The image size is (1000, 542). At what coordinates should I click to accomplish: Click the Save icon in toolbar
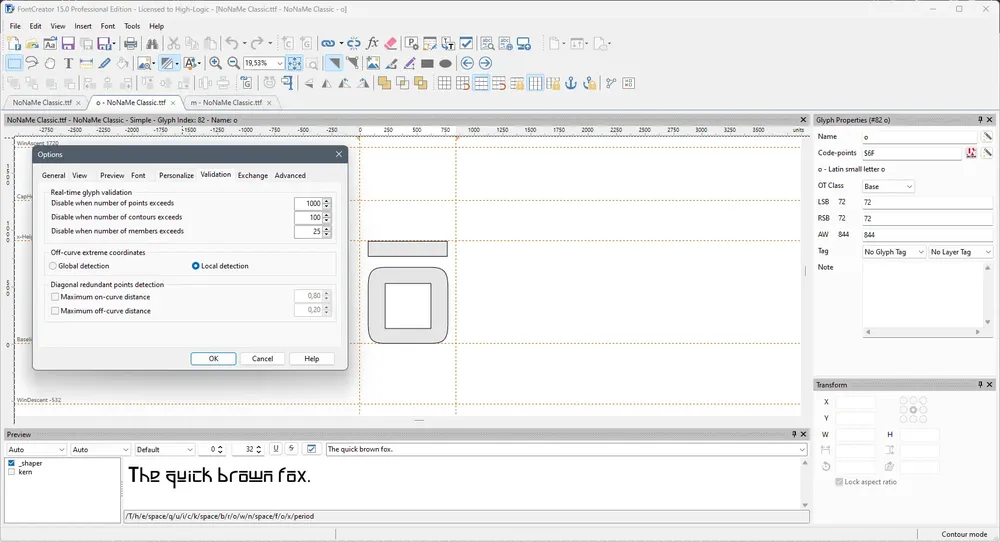[x=68, y=43]
